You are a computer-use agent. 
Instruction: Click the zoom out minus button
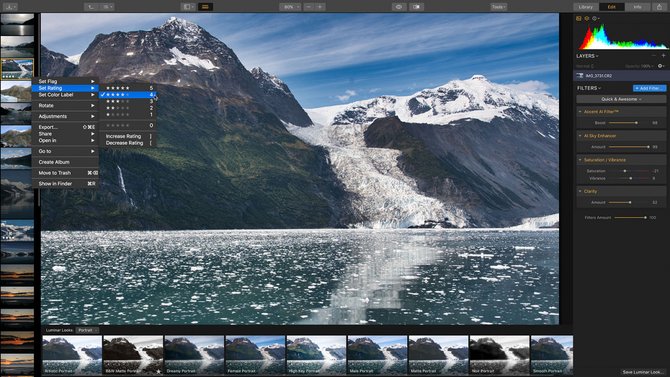pos(309,7)
